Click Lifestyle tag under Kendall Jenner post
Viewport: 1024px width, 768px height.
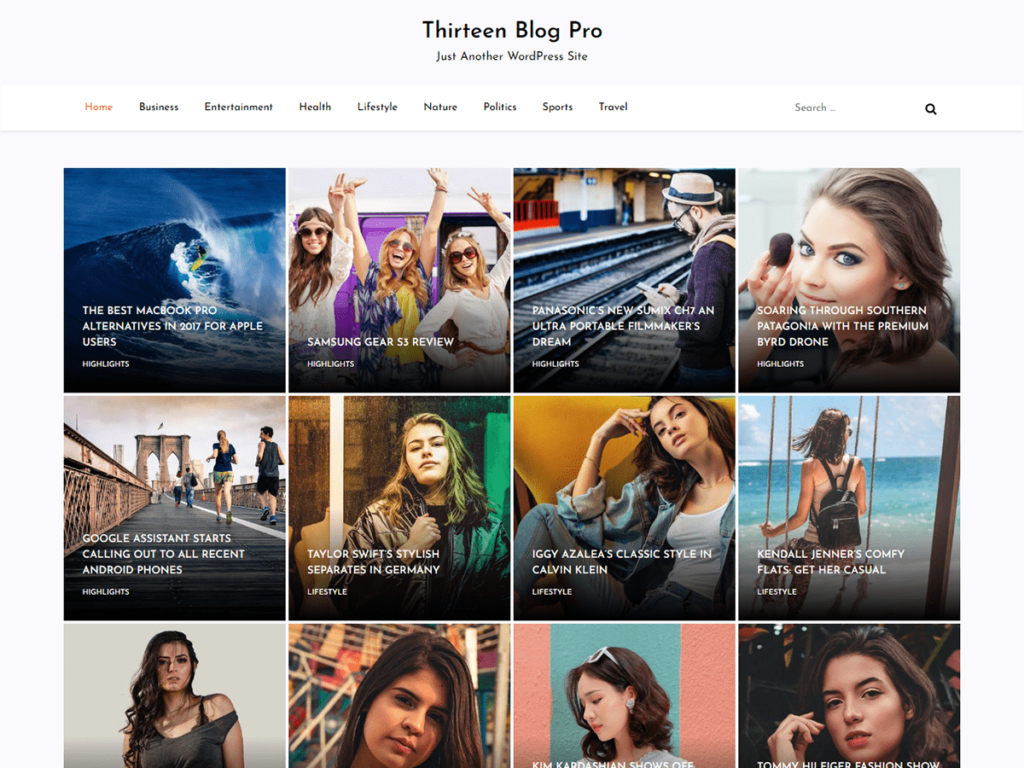pos(776,592)
